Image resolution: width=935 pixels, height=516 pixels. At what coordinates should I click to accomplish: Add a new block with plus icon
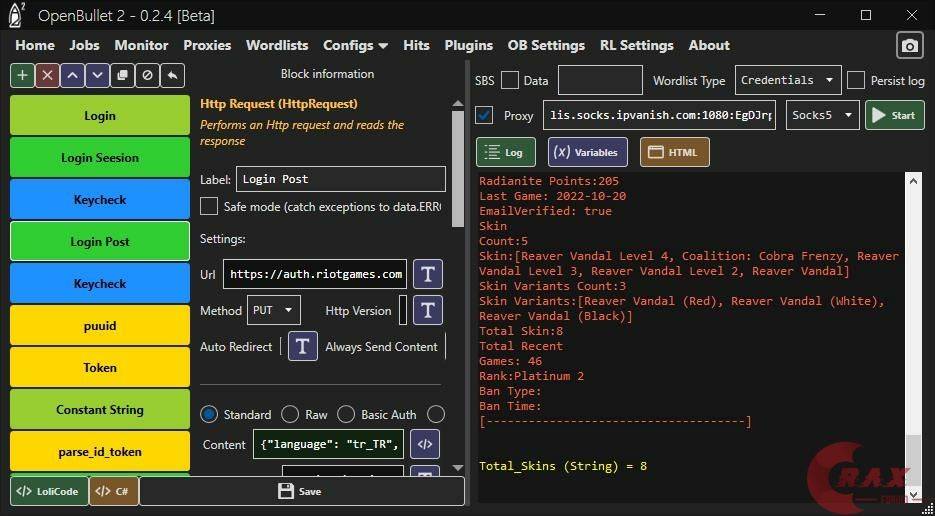(x=23, y=76)
